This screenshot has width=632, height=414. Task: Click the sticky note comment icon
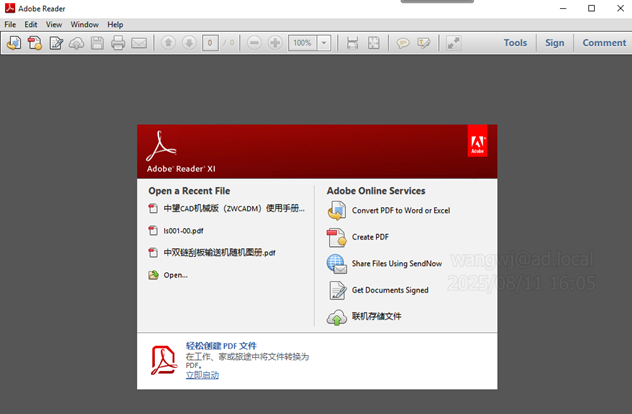pyautogui.click(x=403, y=43)
